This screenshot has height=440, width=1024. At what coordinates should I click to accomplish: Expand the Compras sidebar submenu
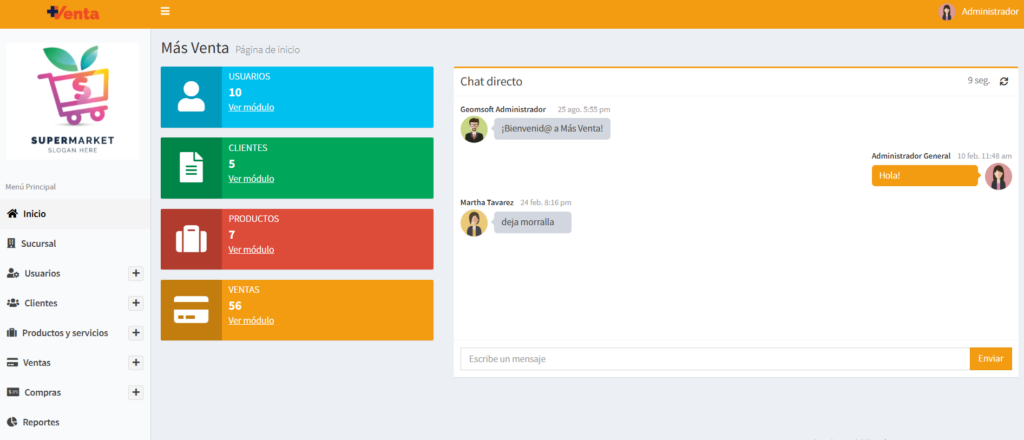136,392
